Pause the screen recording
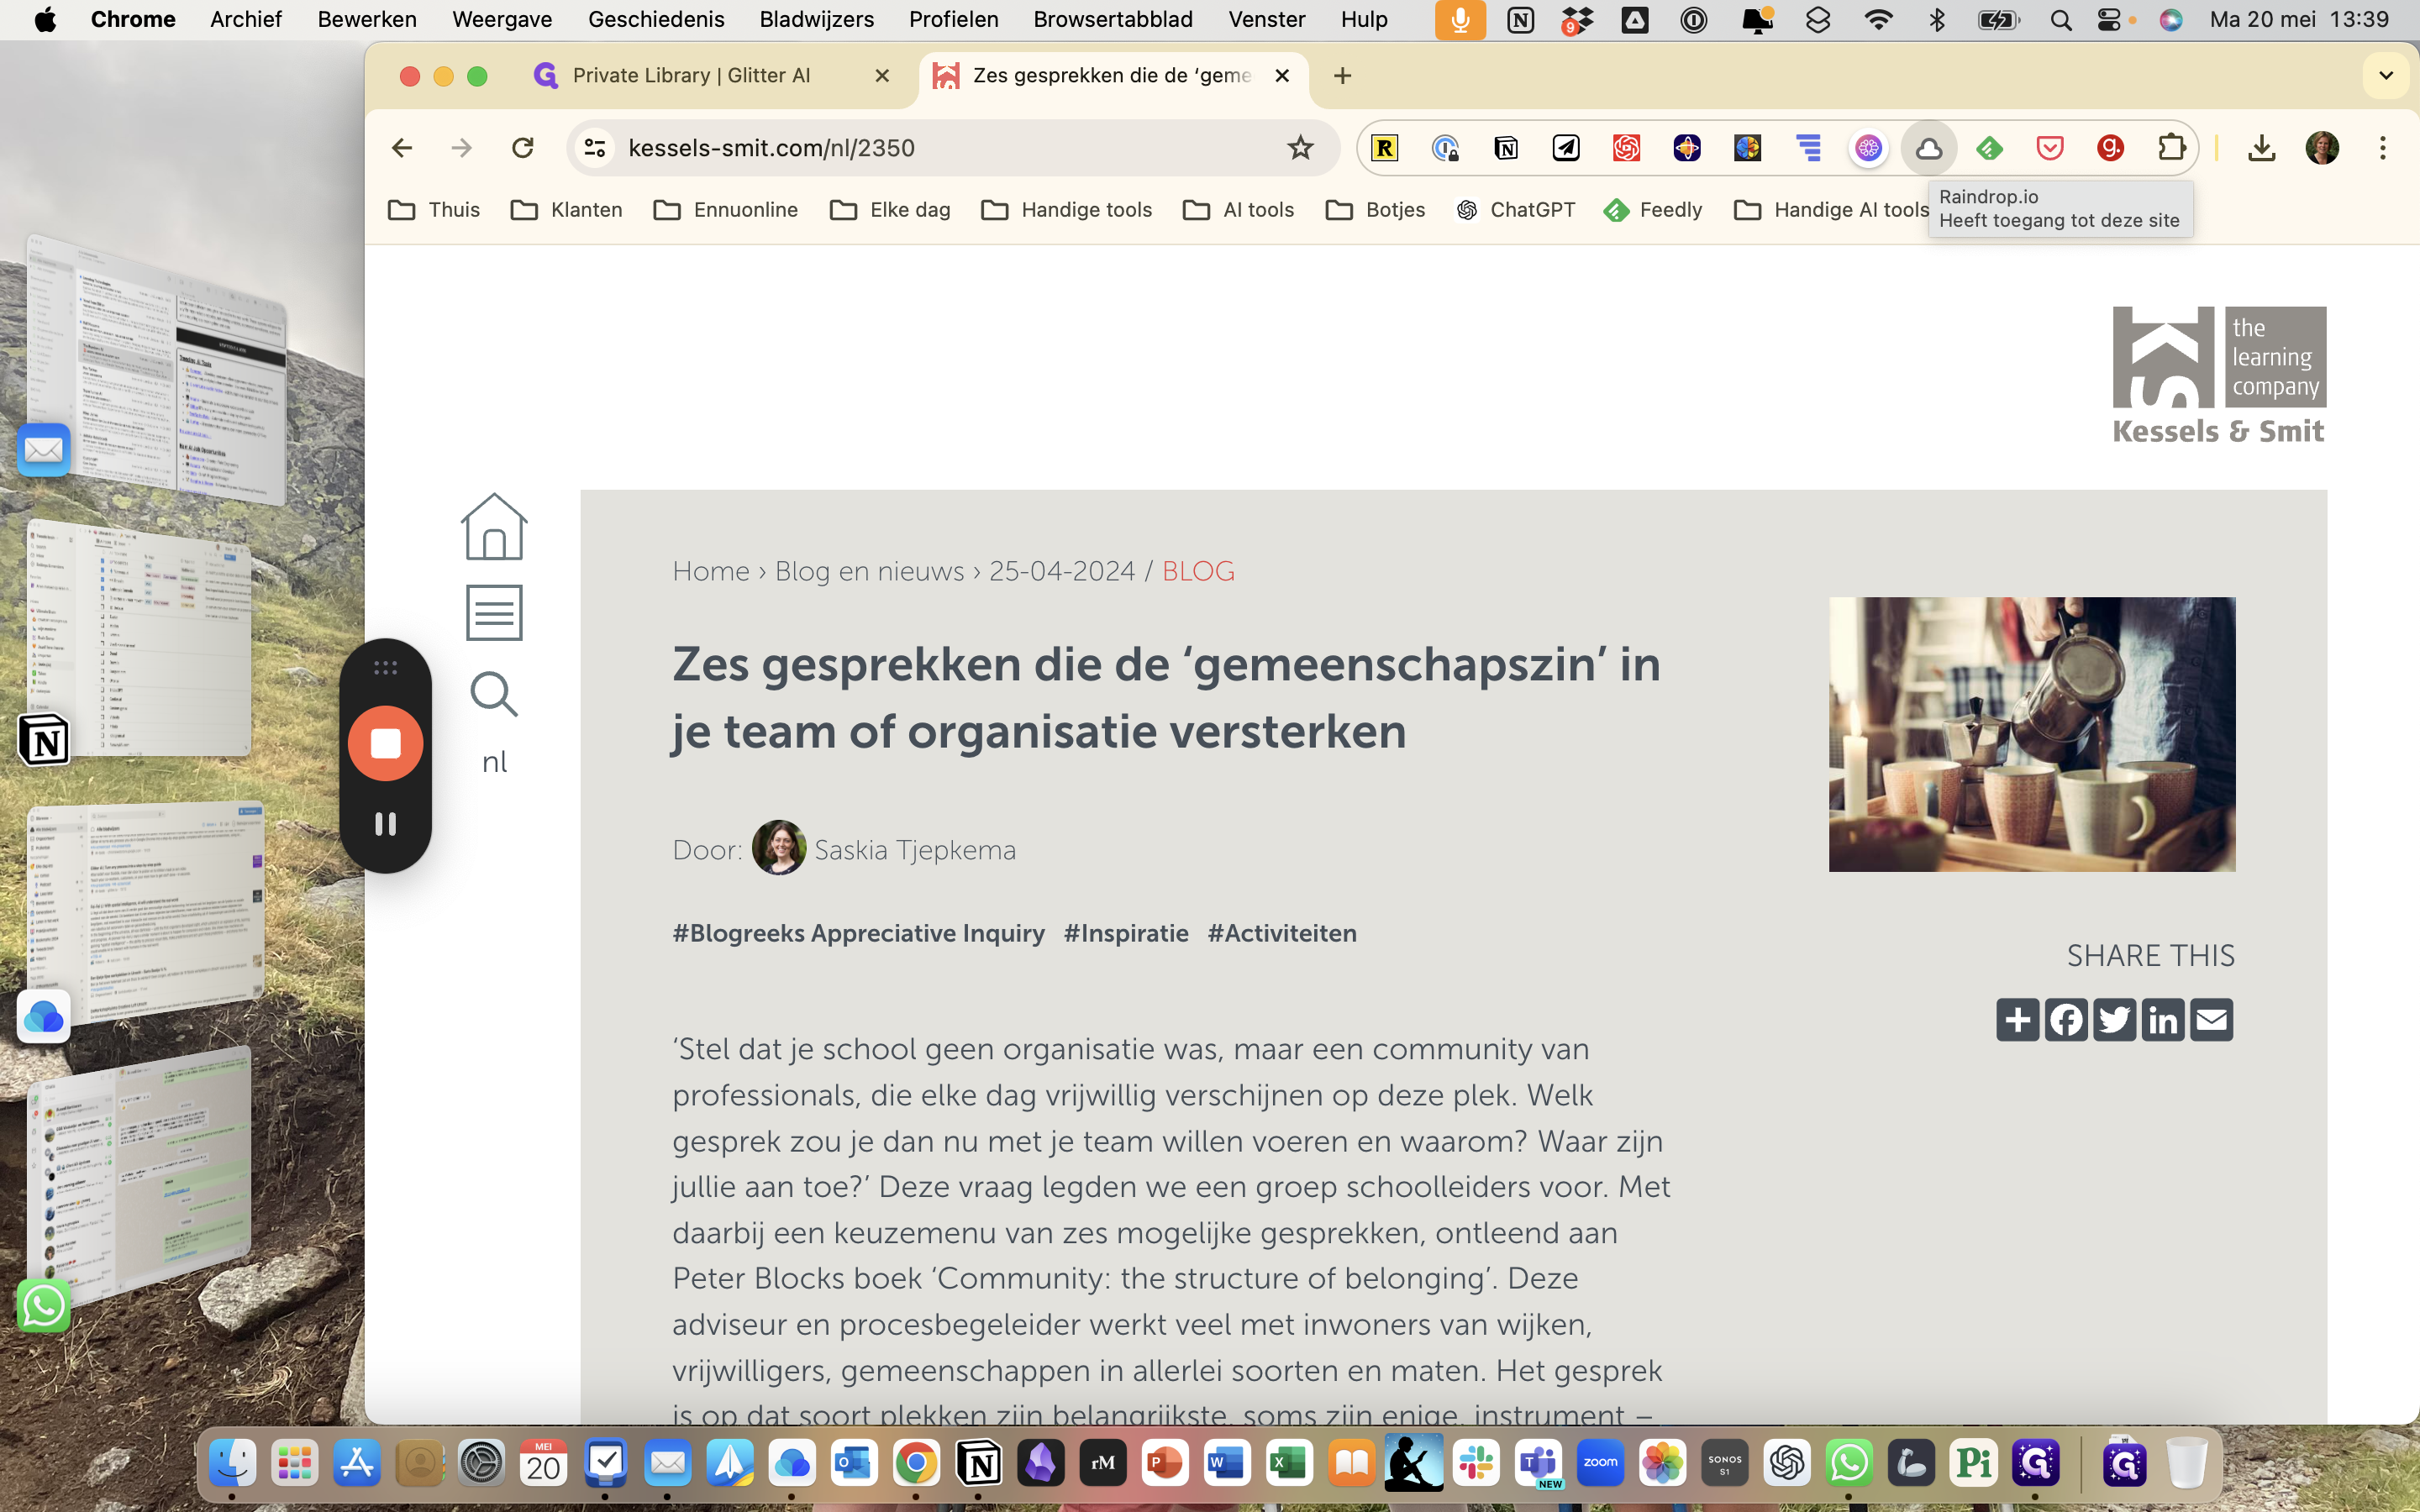The height and width of the screenshot is (1512, 2420). (x=385, y=824)
